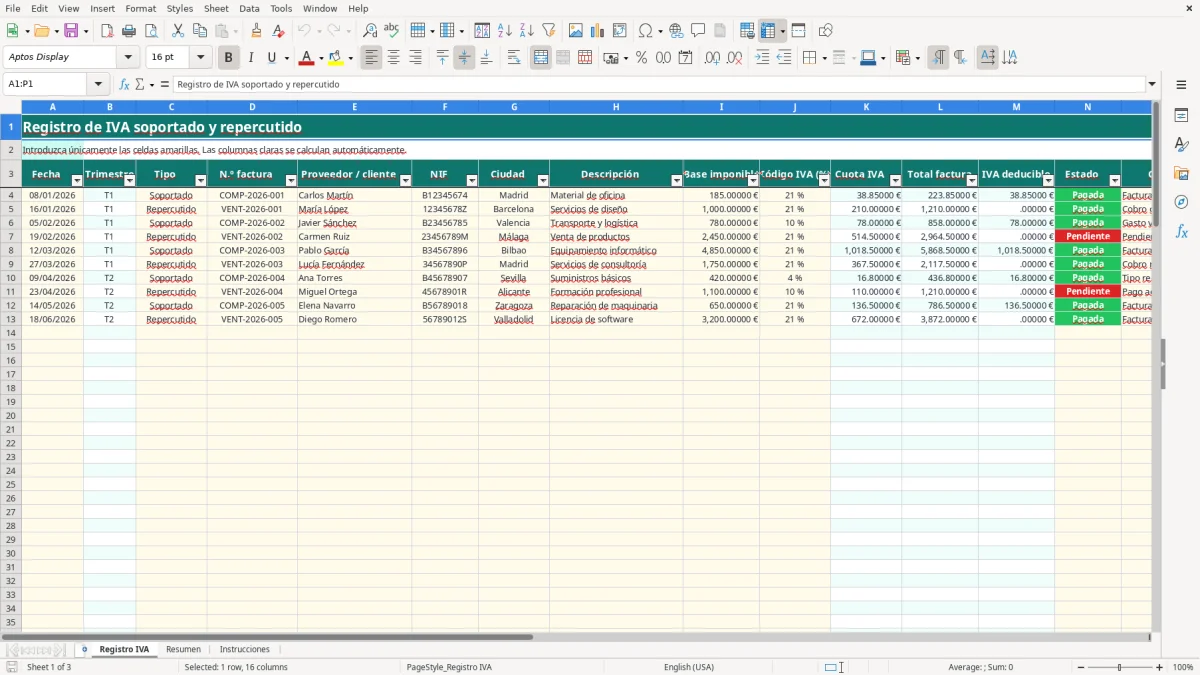Toggle Underline formatting
Viewport: 1200px width, 675px height.
(x=271, y=58)
